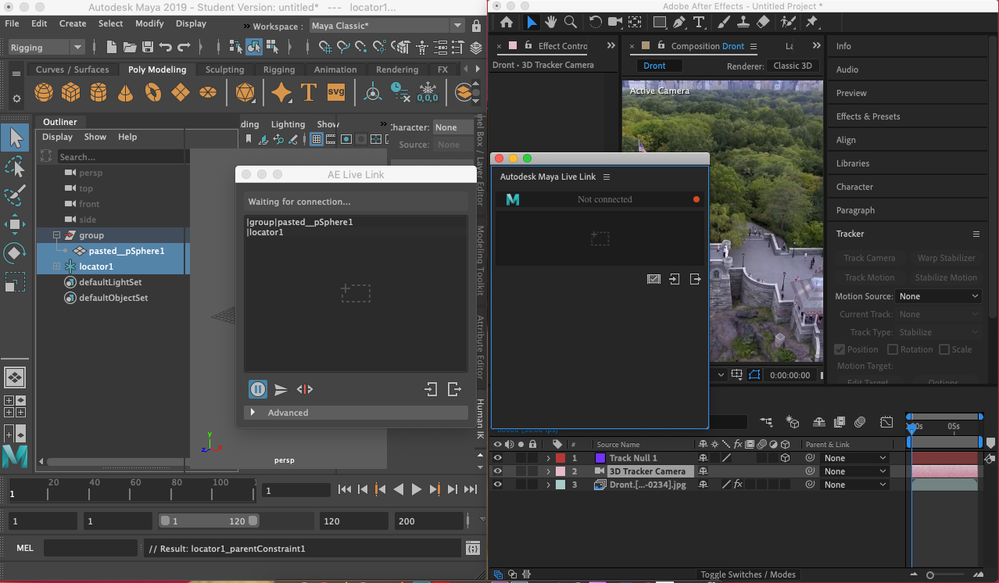Viewport: 999px width, 583px height.
Task: Click the Maya playback range slider bar
Action: [x=208, y=521]
